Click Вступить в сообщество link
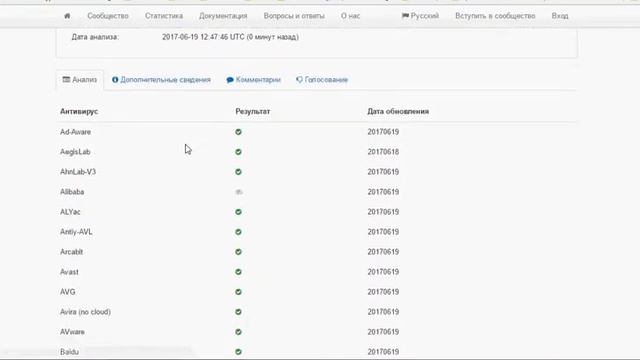This screenshot has height=360, width=640. tap(495, 16)
